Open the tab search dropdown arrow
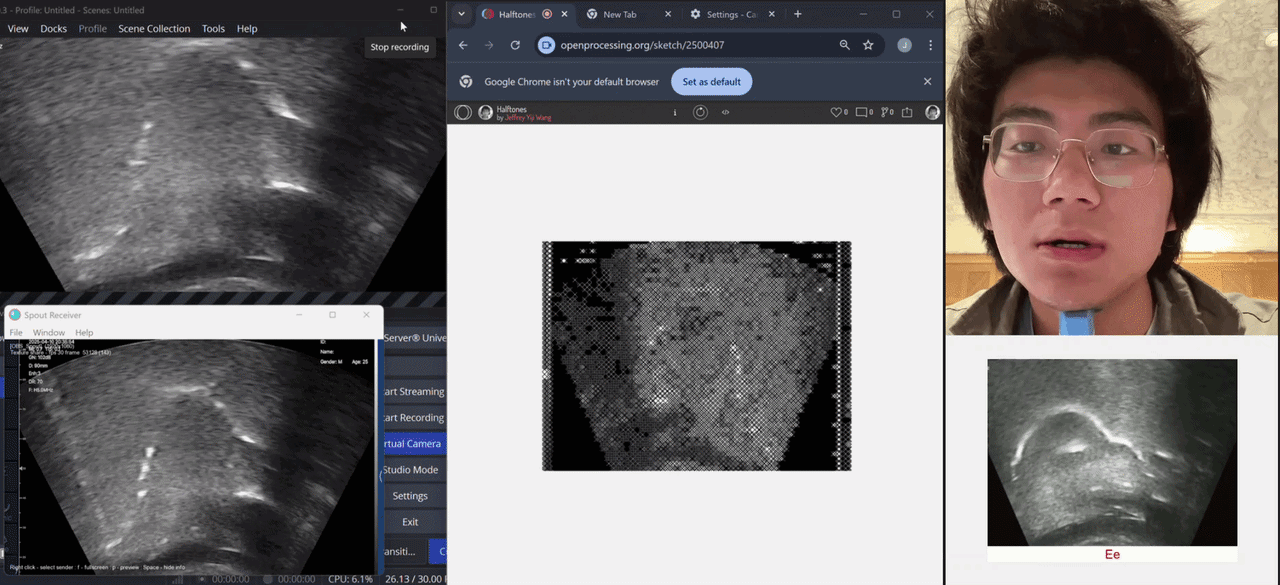 point(460,14)
